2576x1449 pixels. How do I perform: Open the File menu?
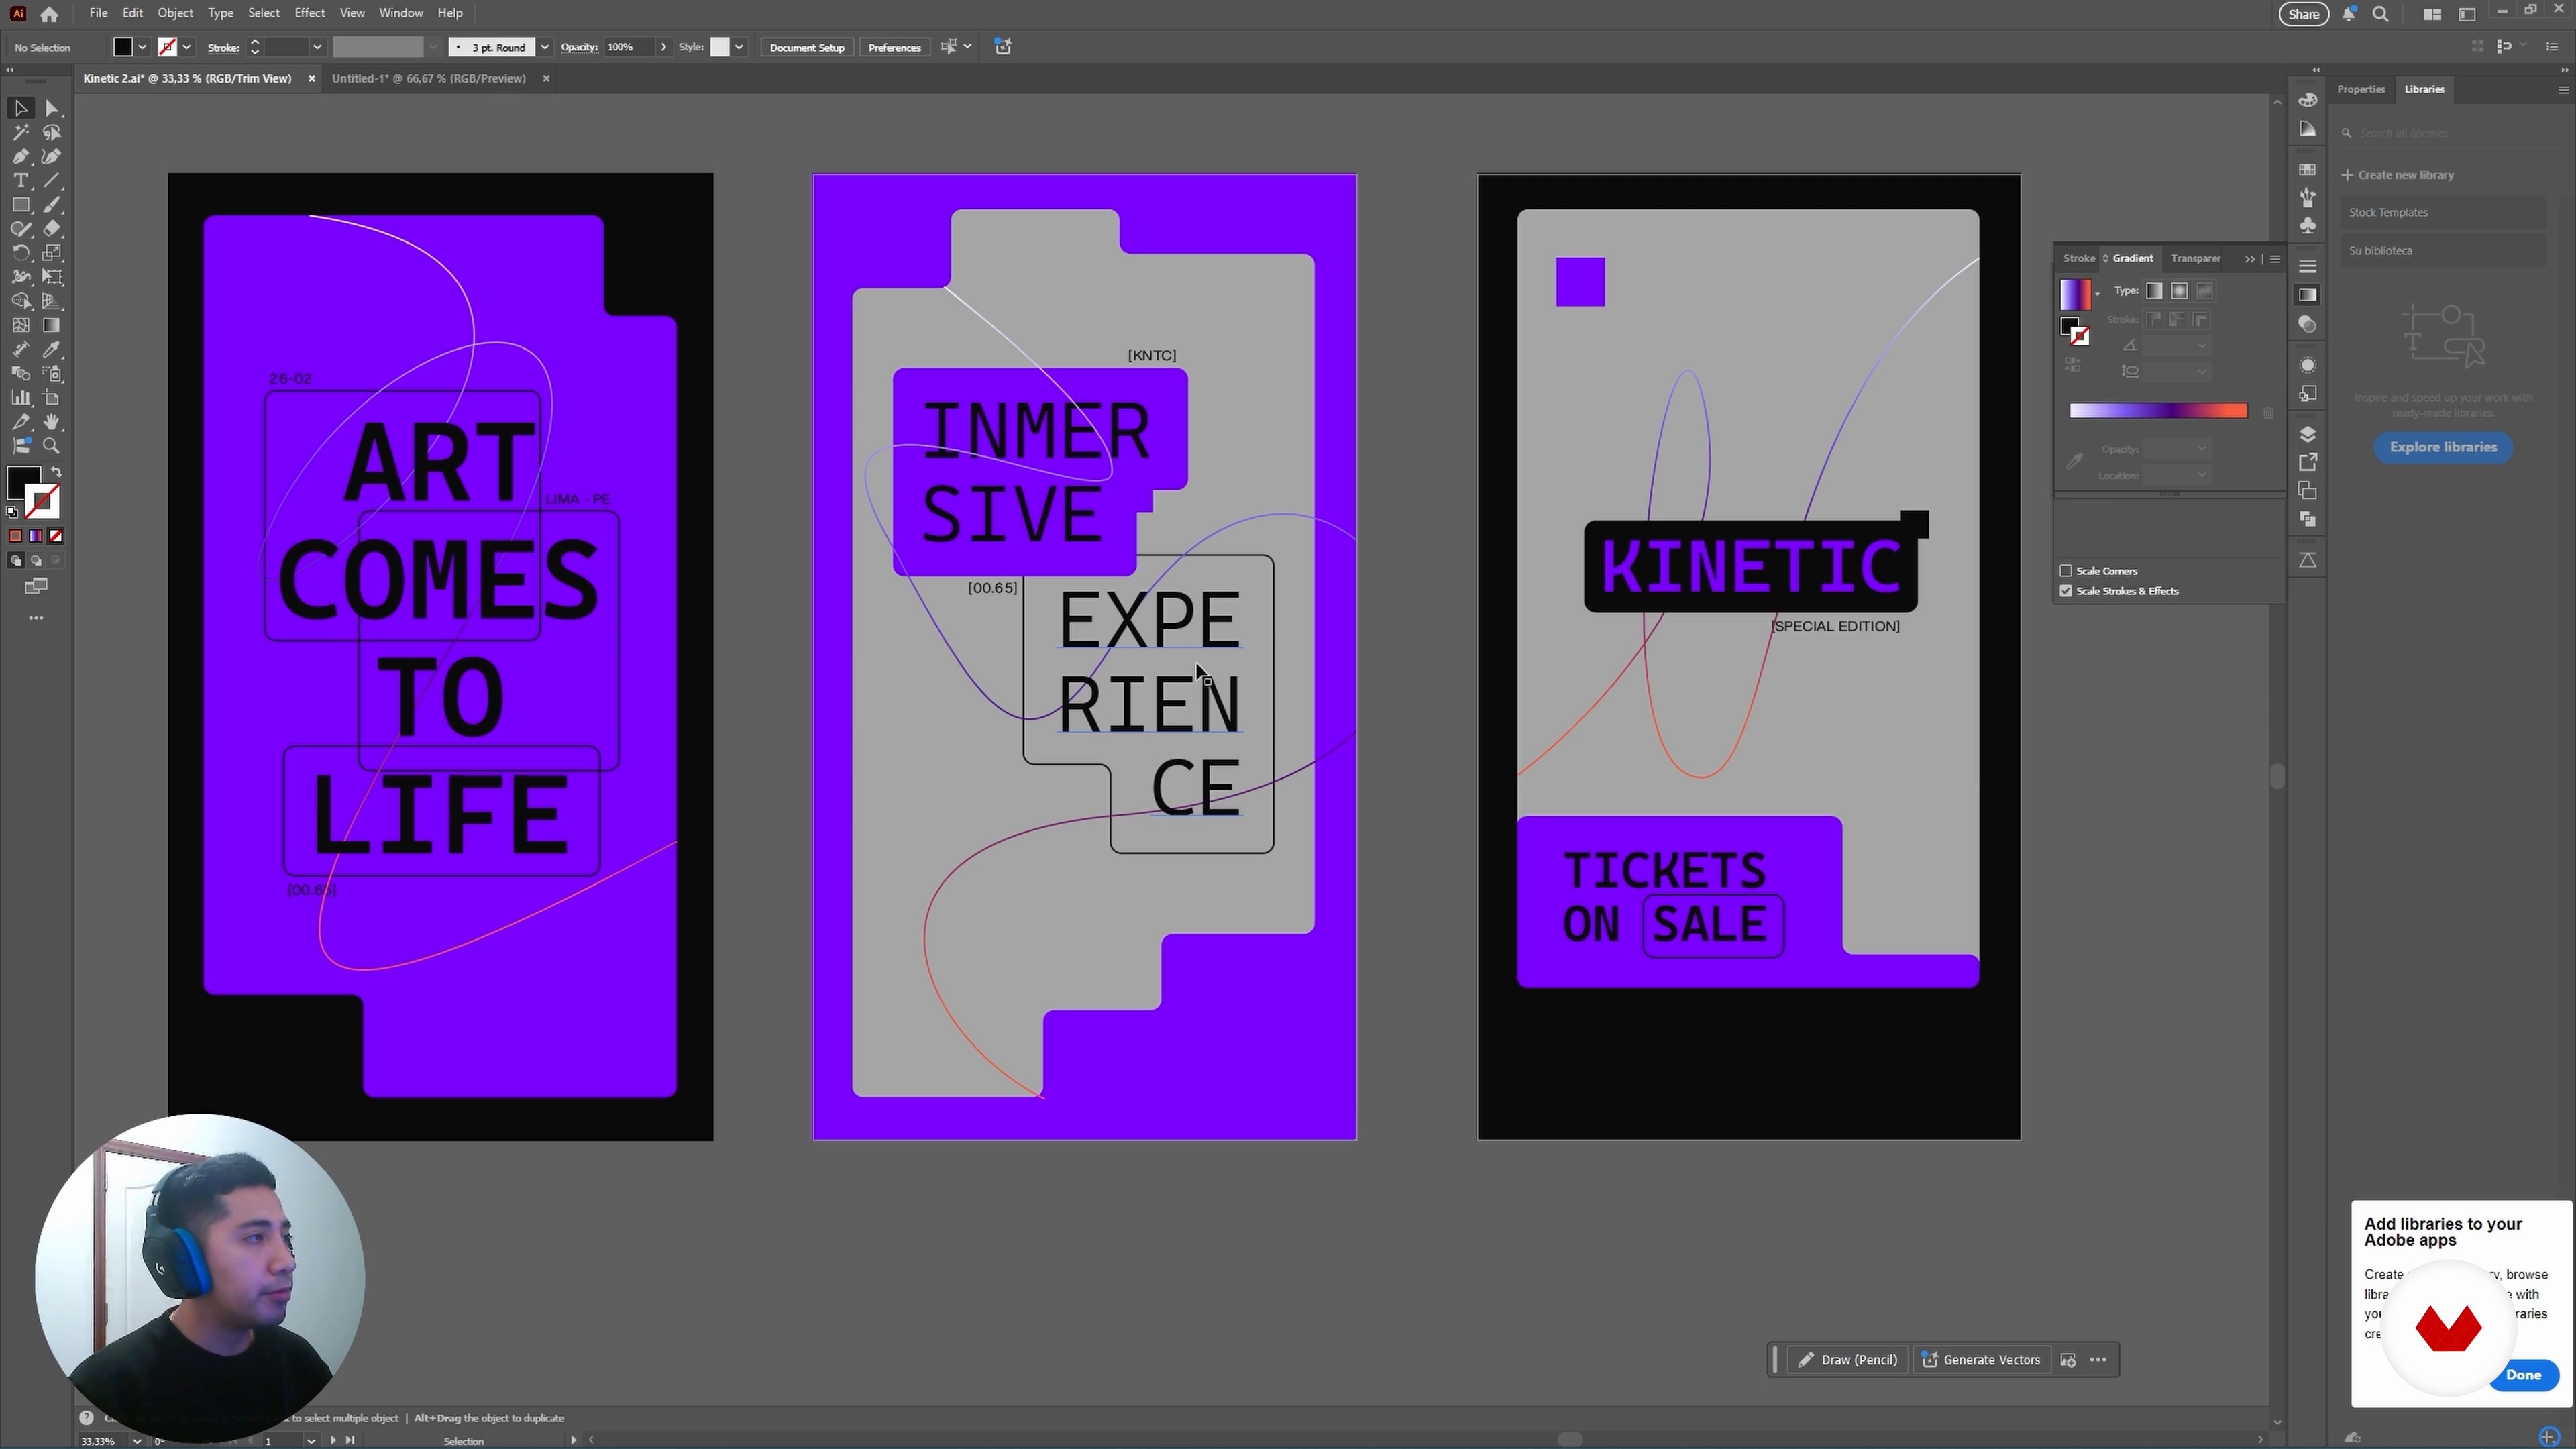(98, 13)
